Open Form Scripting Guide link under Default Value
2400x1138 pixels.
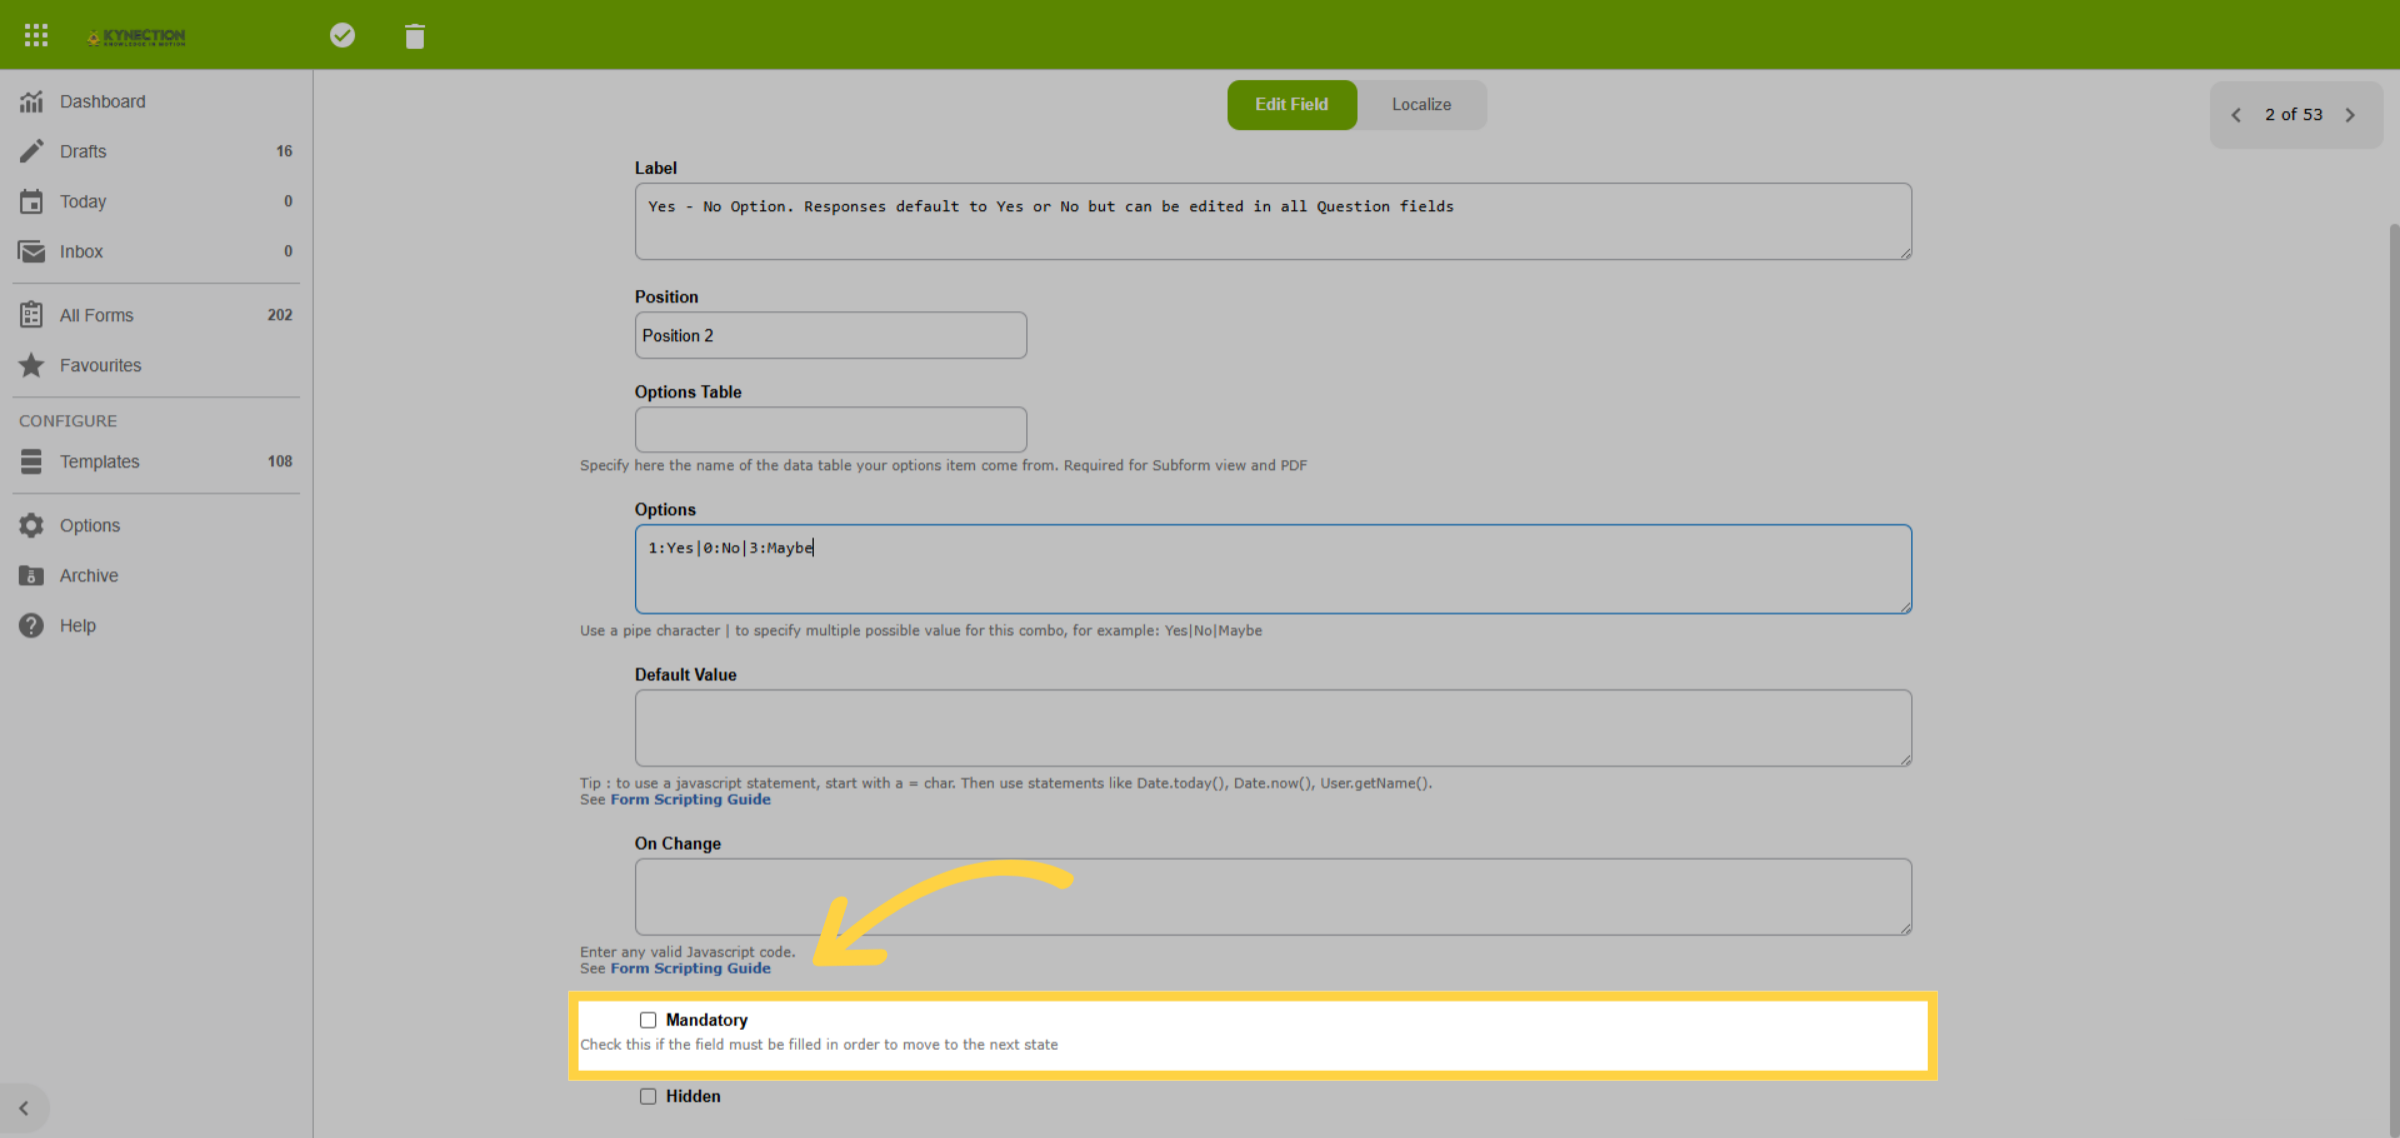[x=690, y=799]
